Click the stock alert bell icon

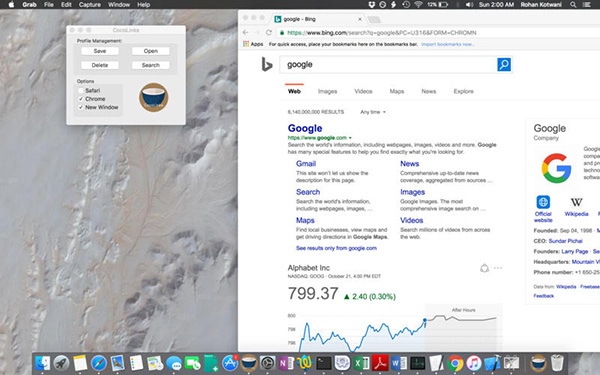(x=484, y=268)
